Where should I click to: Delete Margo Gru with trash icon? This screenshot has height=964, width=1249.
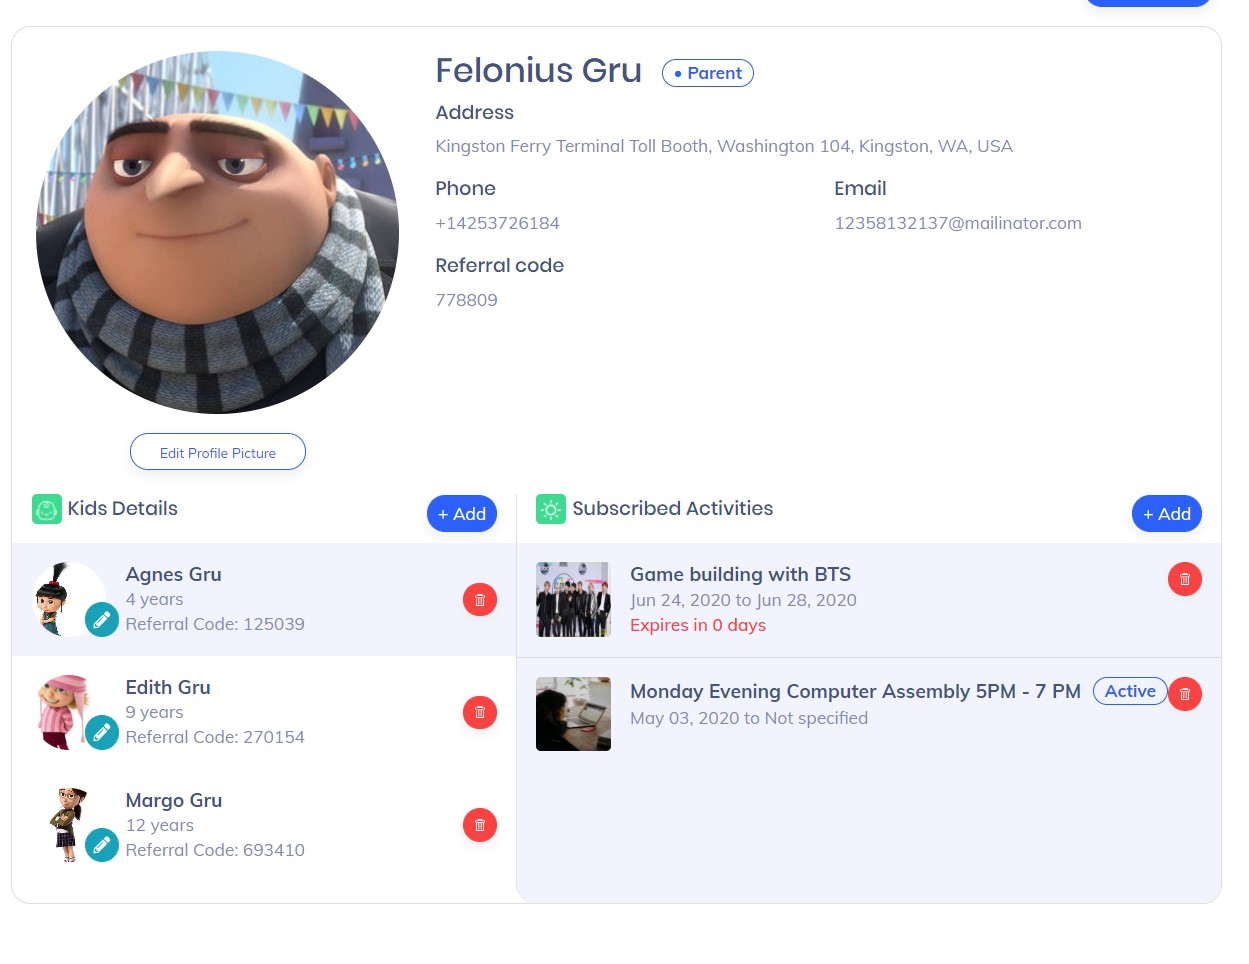click(x=480, y=826)
